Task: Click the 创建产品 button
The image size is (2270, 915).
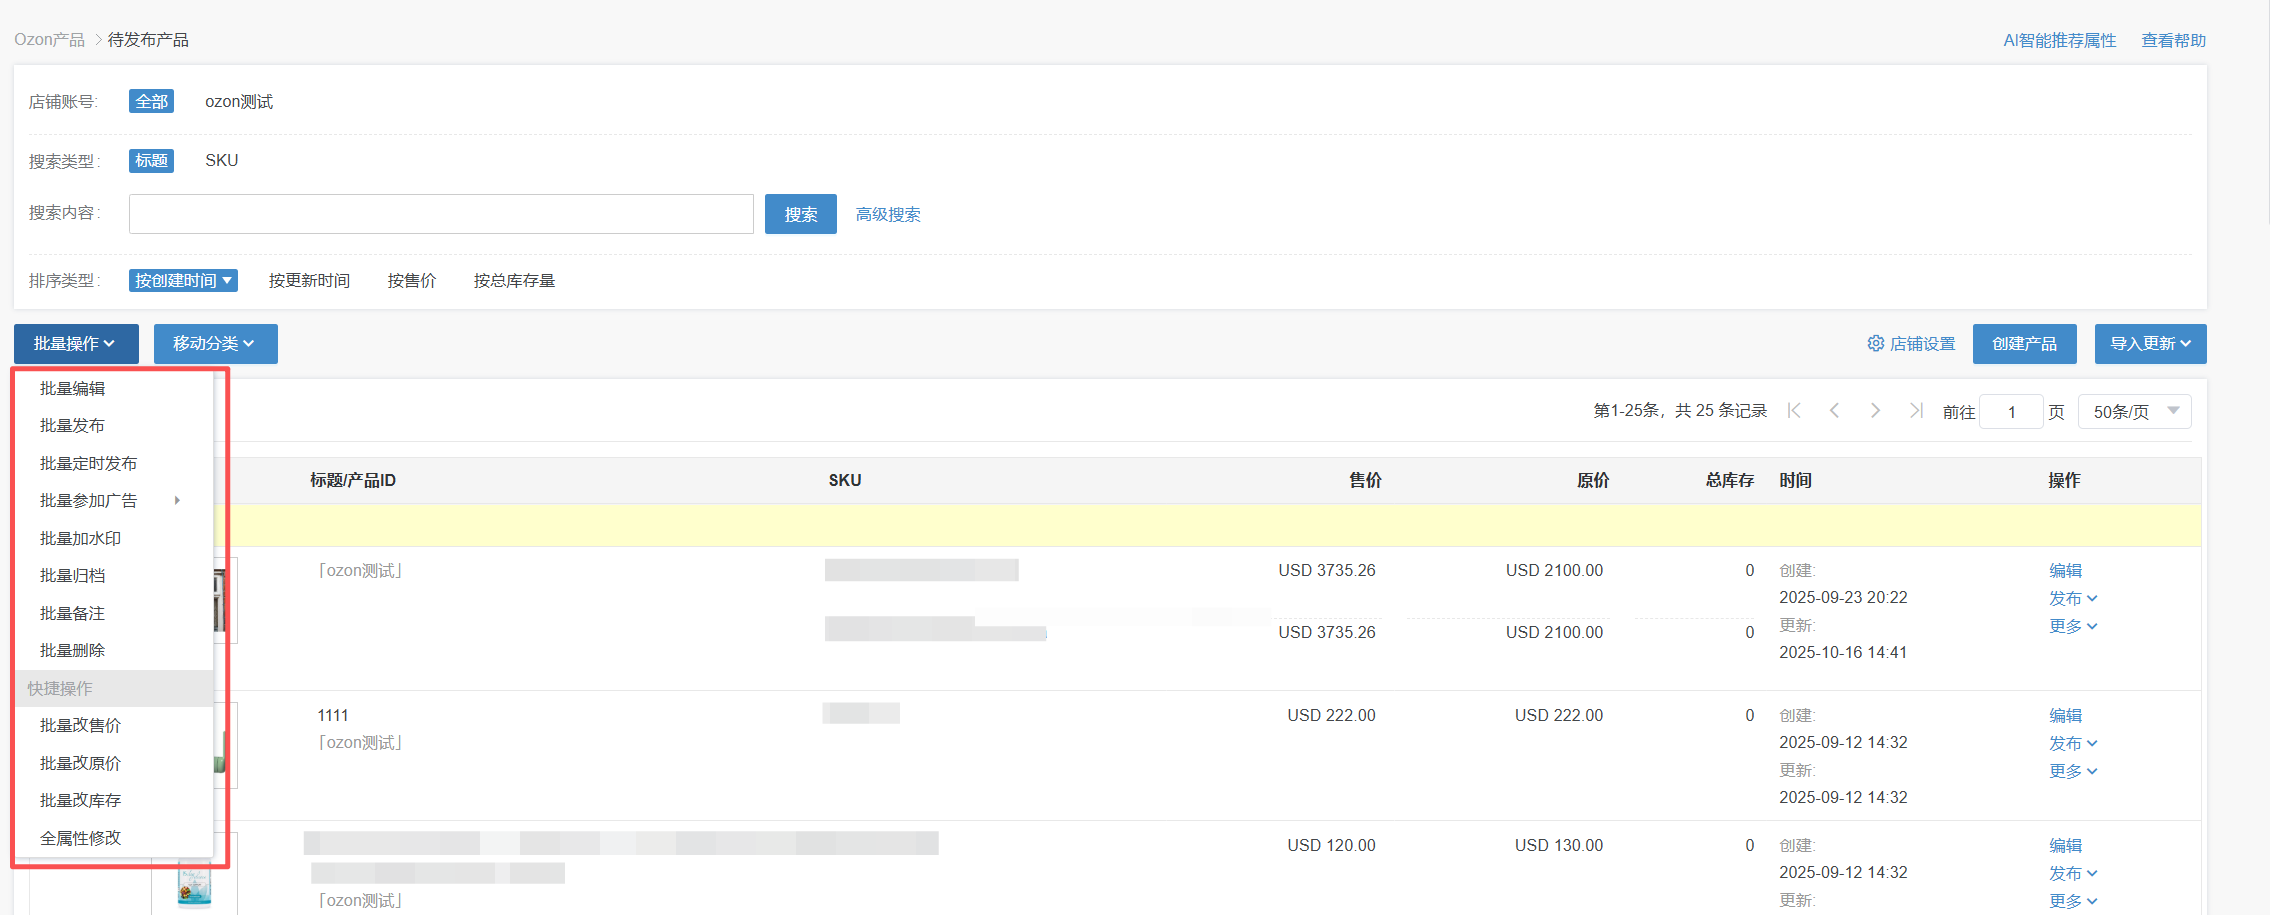Action: point(2024,344)
